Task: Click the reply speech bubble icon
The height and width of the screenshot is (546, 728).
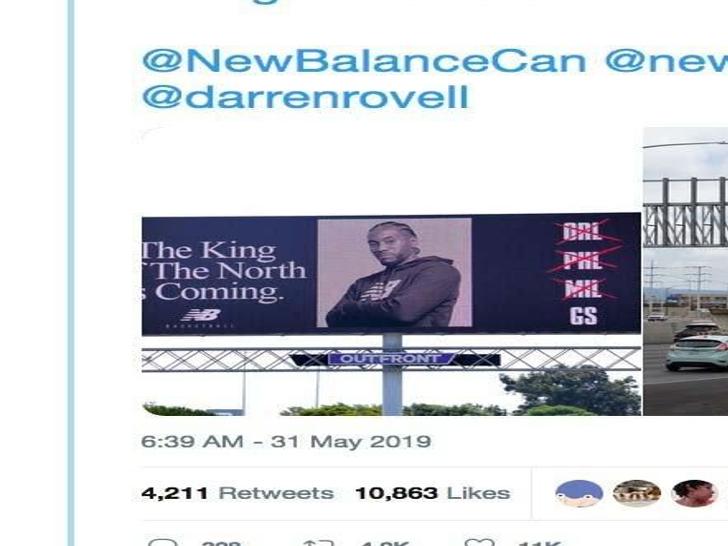Action: click(162, 542)
